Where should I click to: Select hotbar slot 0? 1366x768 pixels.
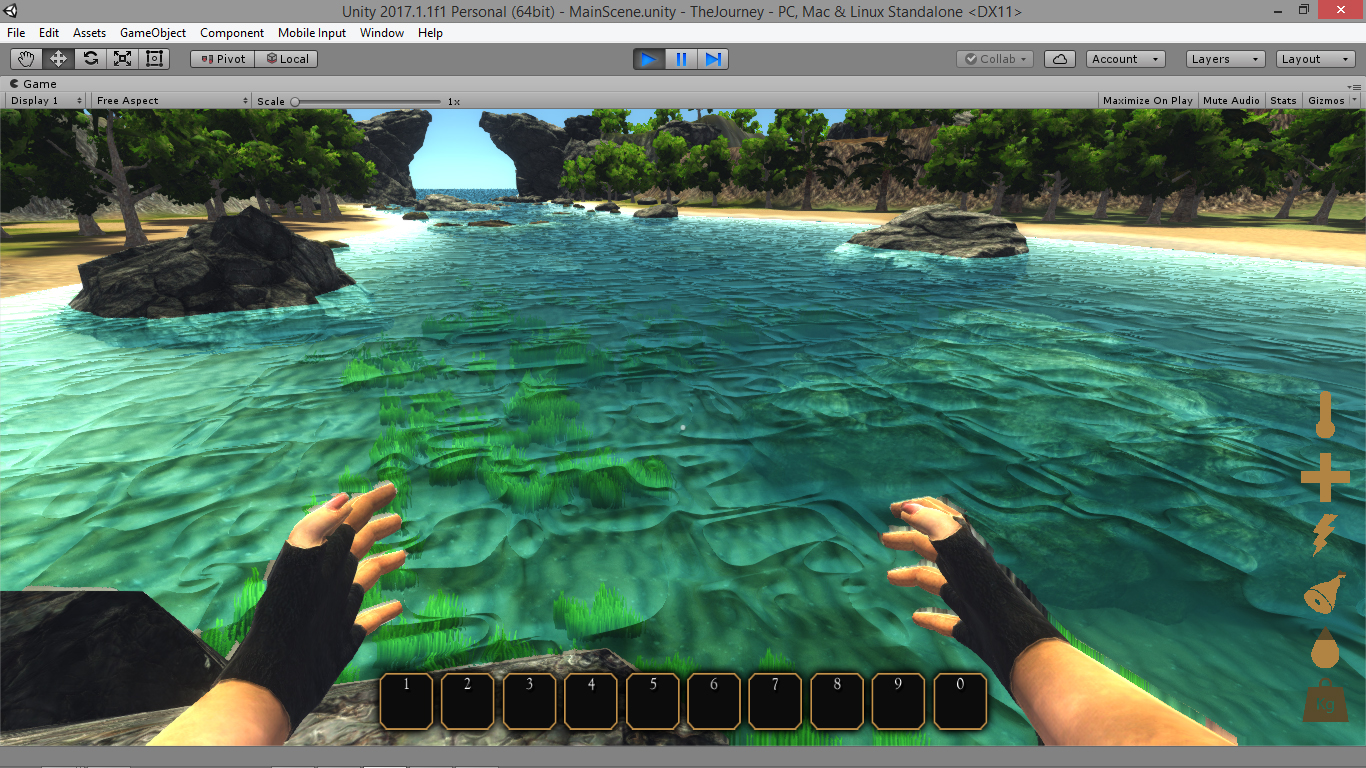click(x=960, y=701)
